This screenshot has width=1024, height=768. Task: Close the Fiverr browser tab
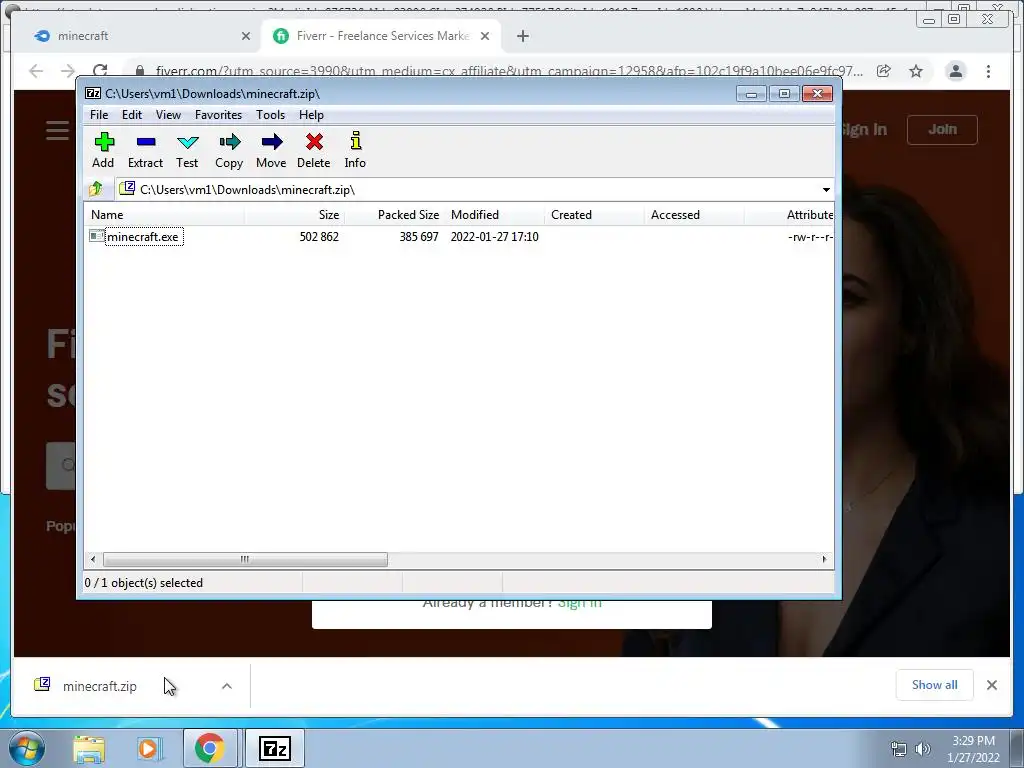[x=485, y=37]
